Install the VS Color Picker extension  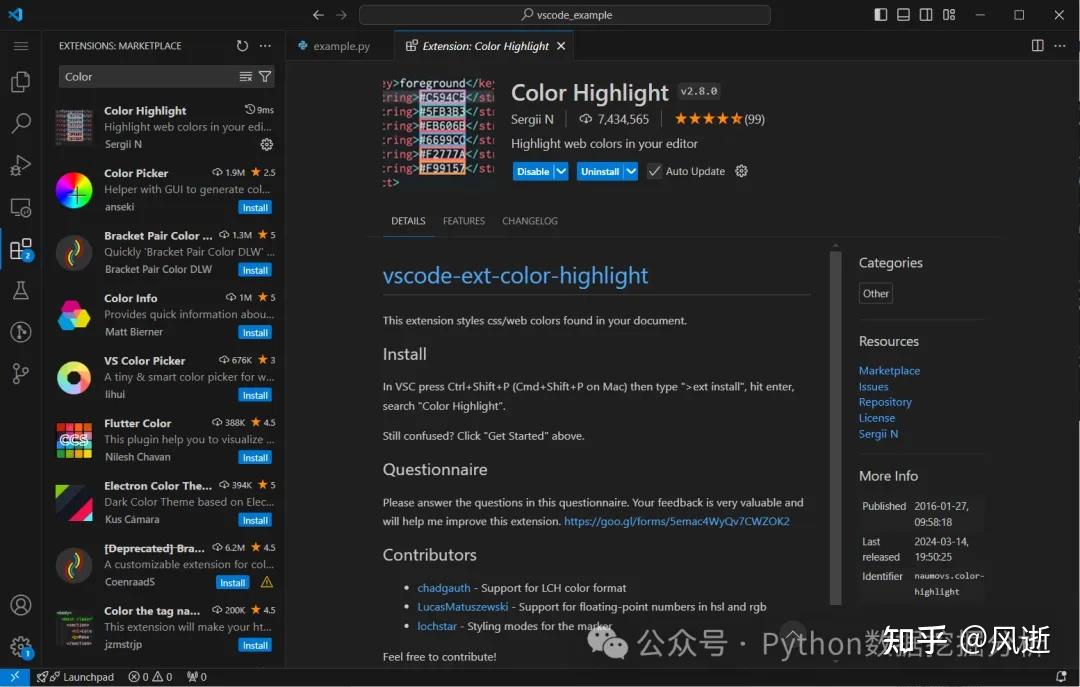click(255, 396)
